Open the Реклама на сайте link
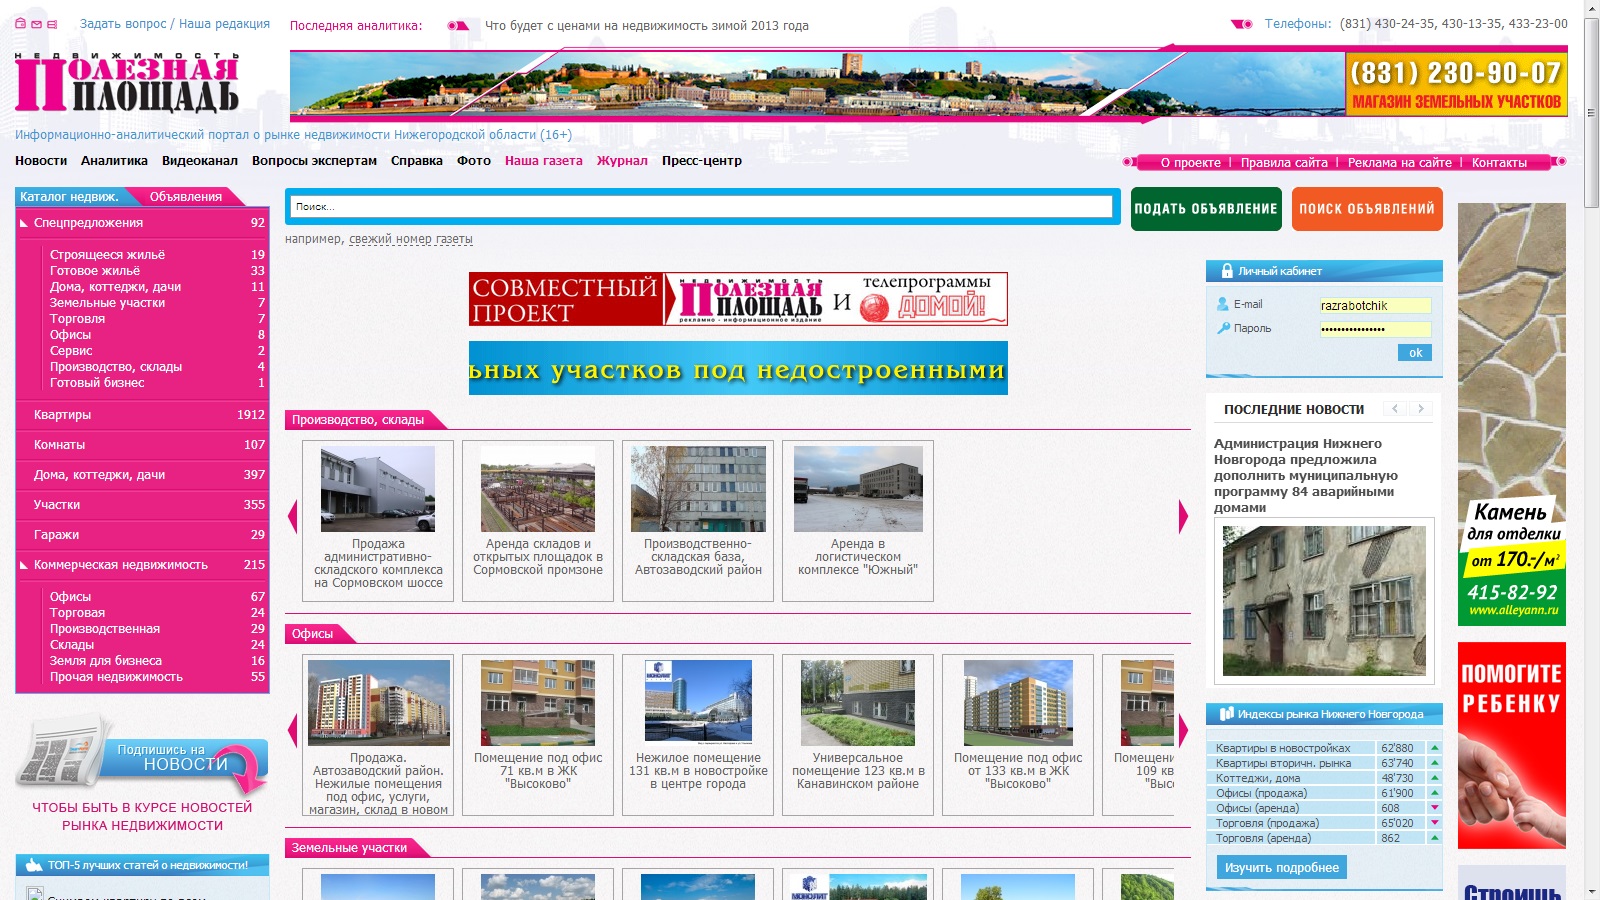The height and width of the screenshot is (900, 1600). point(1399,163)
